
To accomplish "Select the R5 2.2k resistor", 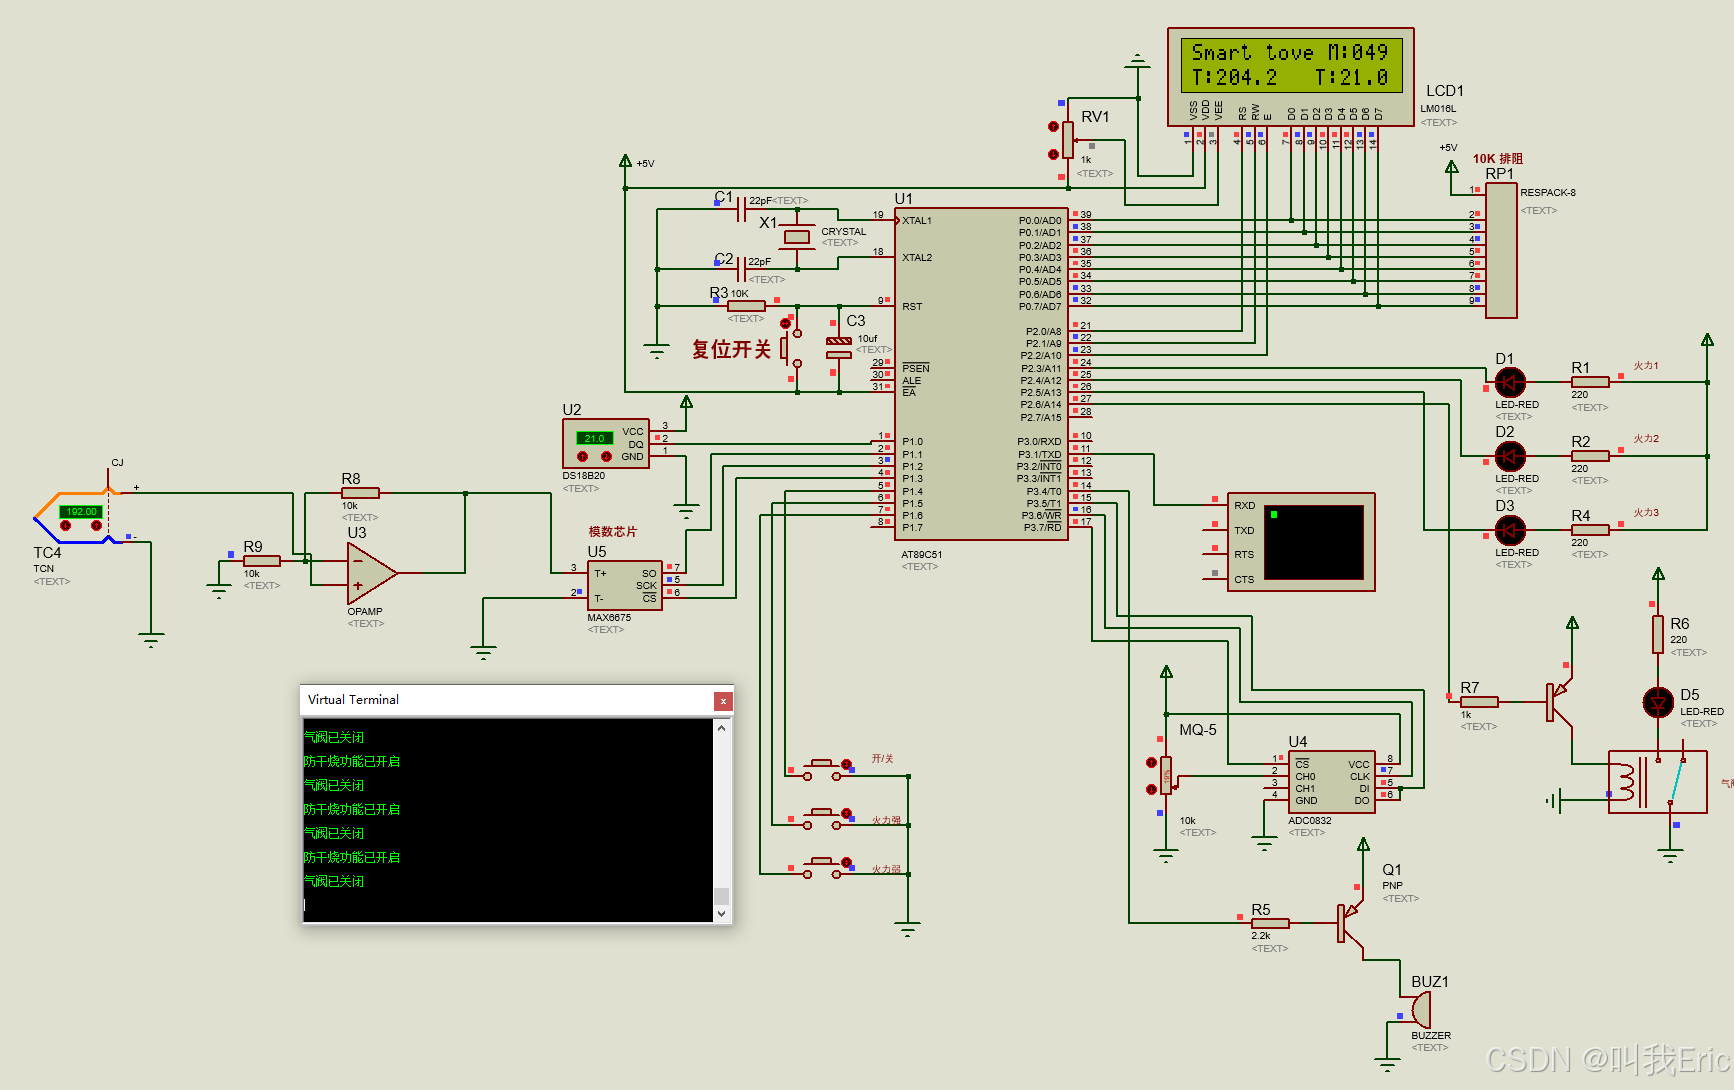I will [1270, 923].
